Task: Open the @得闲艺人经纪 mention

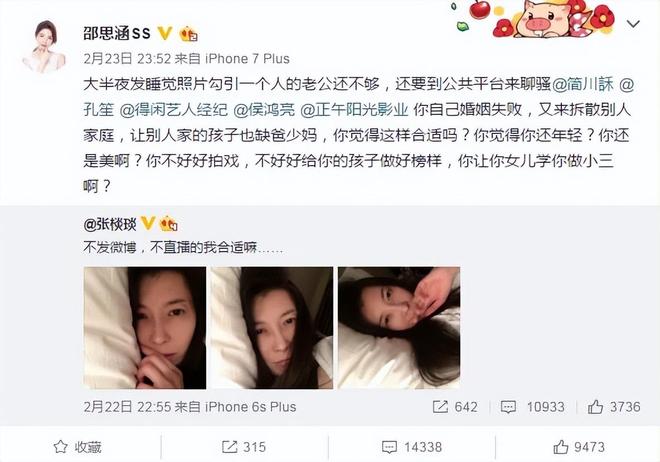Action: [x=173, y=110]
